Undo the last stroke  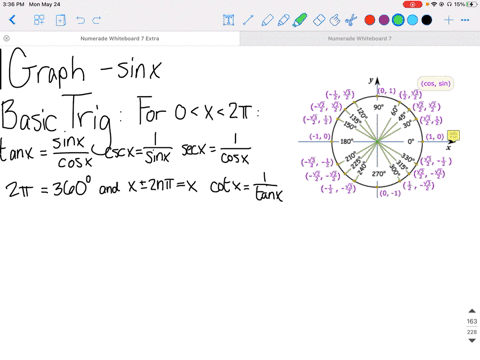(x=80, y=20)
